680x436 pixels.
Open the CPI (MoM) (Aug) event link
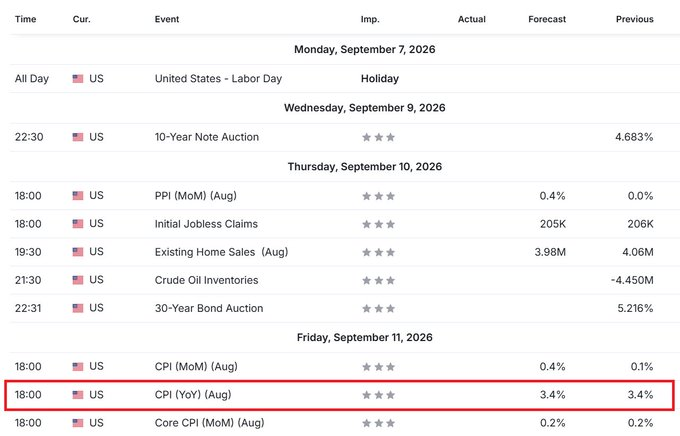(x=196, y=367)
